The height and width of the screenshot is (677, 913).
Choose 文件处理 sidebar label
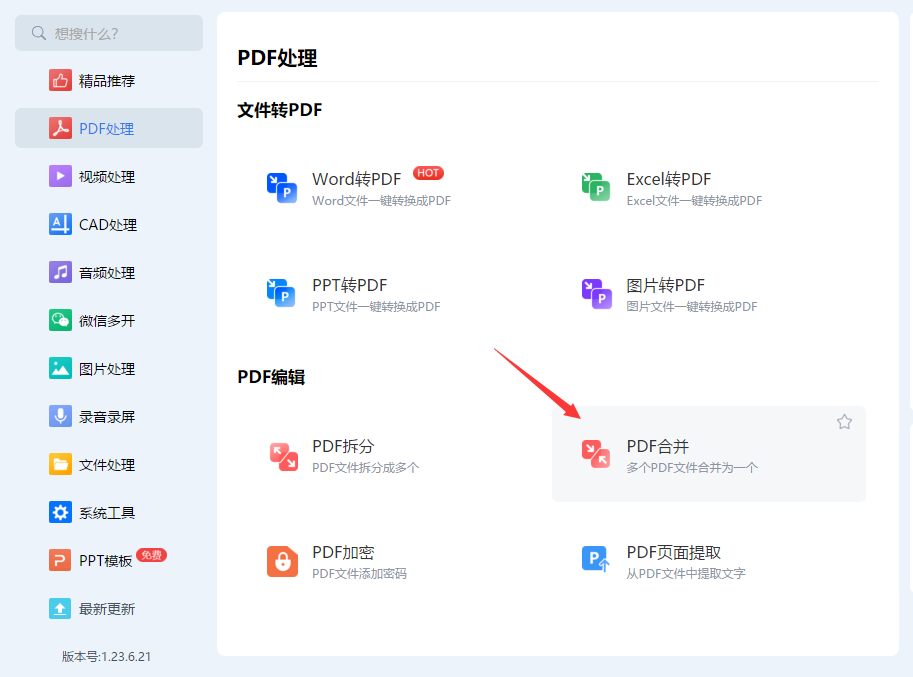107,465
